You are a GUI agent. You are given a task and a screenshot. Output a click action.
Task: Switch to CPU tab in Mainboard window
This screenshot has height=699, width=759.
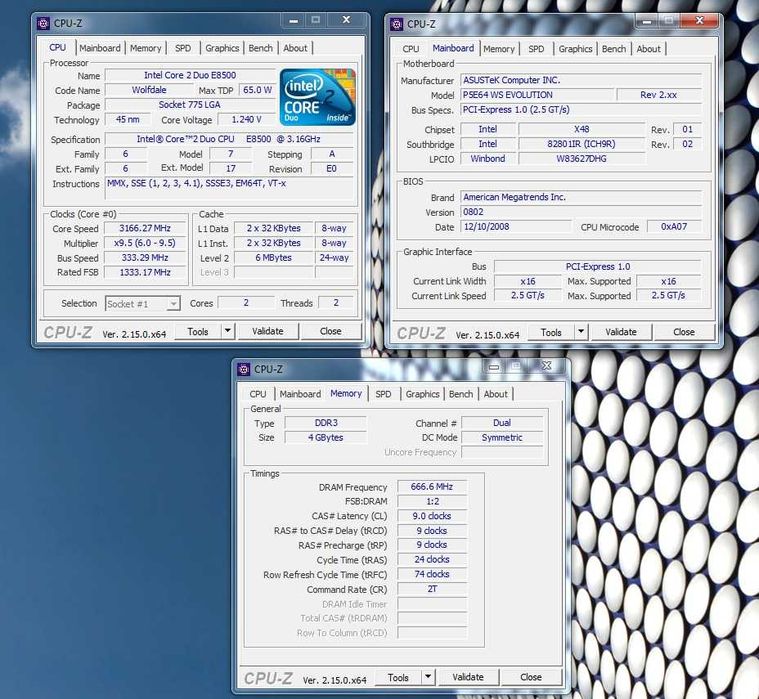411,49
